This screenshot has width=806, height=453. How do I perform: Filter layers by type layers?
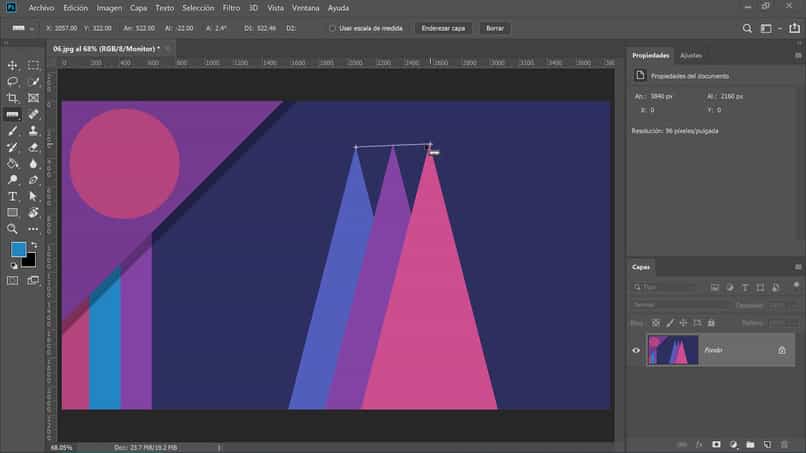tap(745, 287)
